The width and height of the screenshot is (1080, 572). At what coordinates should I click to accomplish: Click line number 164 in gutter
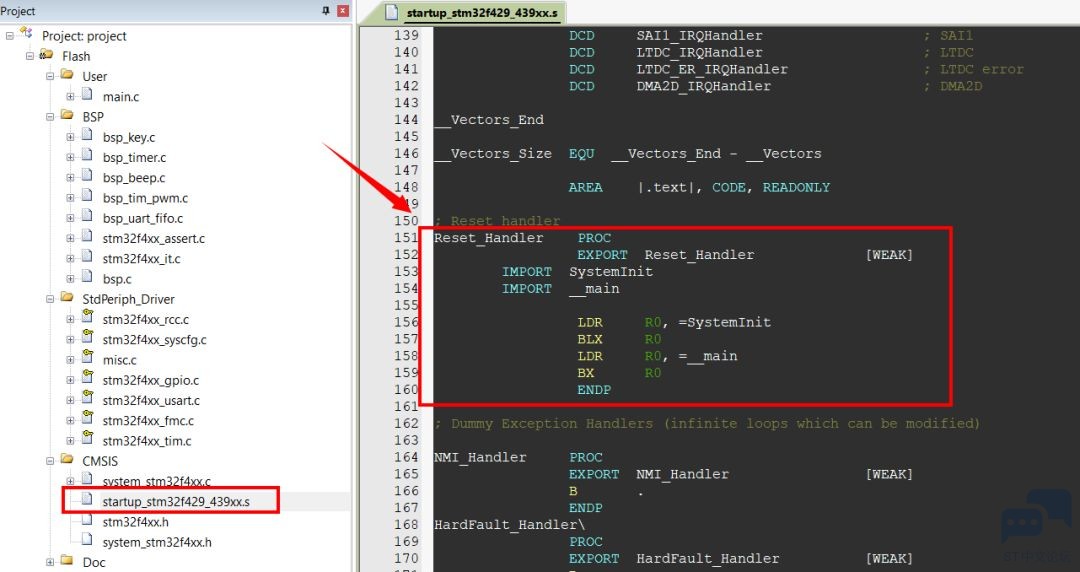click(x=406, y=457)
